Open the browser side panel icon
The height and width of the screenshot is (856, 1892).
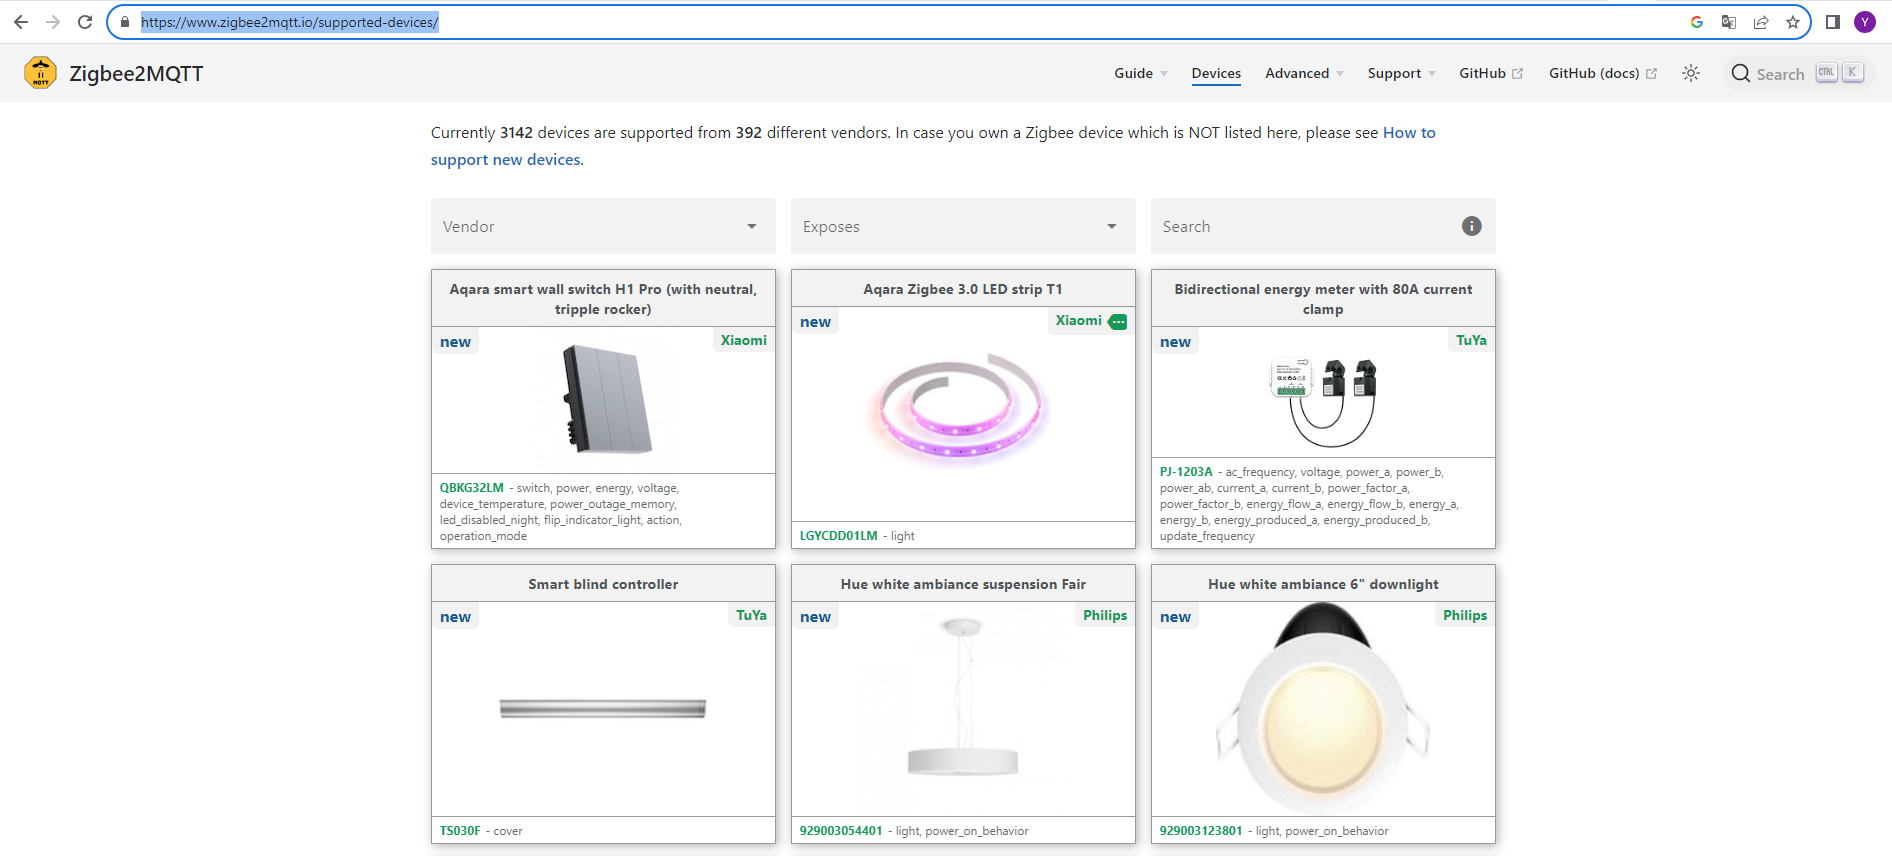1833,22
